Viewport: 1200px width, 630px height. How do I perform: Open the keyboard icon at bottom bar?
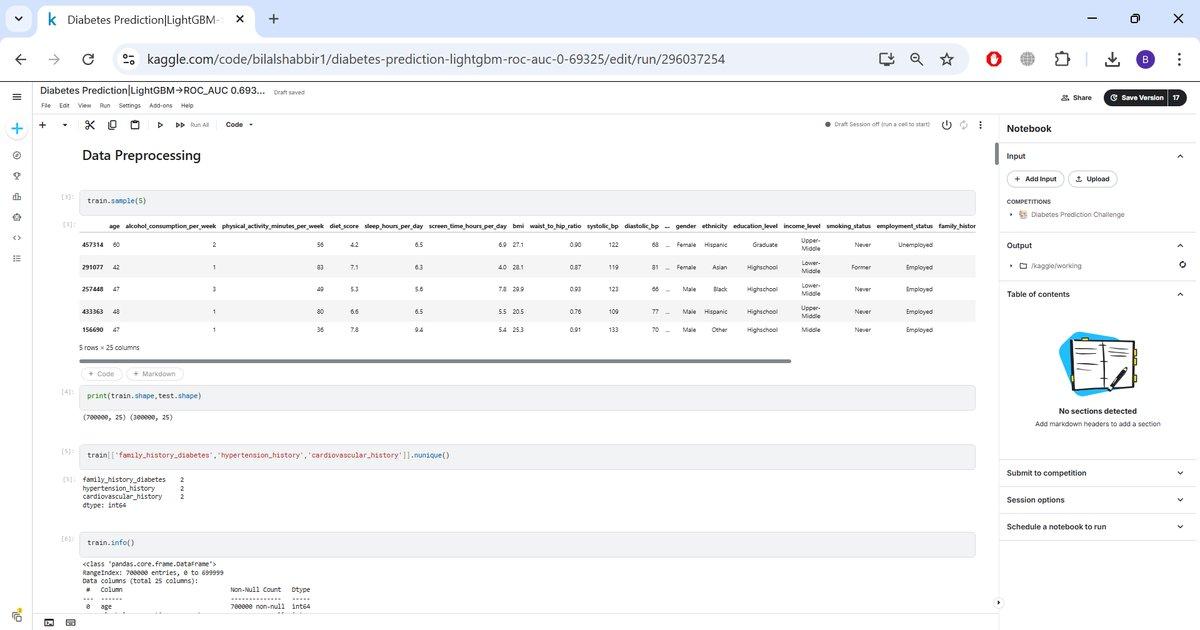click(70, 621)
